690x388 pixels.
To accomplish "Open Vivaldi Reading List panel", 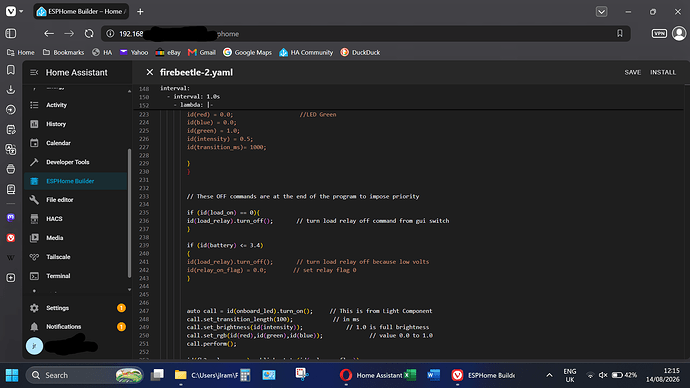I will tap(11, 189).
